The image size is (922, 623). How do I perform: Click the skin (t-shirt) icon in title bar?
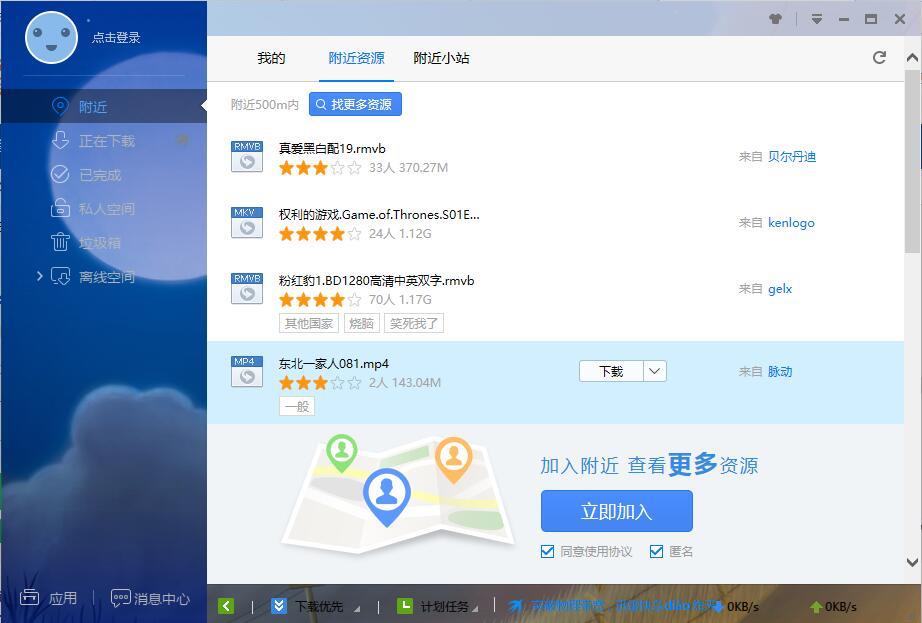coord(774,19)
